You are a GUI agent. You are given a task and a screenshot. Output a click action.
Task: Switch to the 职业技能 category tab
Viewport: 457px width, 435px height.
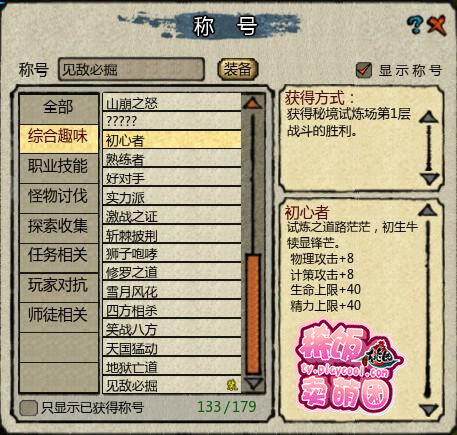tap(59, 168)
